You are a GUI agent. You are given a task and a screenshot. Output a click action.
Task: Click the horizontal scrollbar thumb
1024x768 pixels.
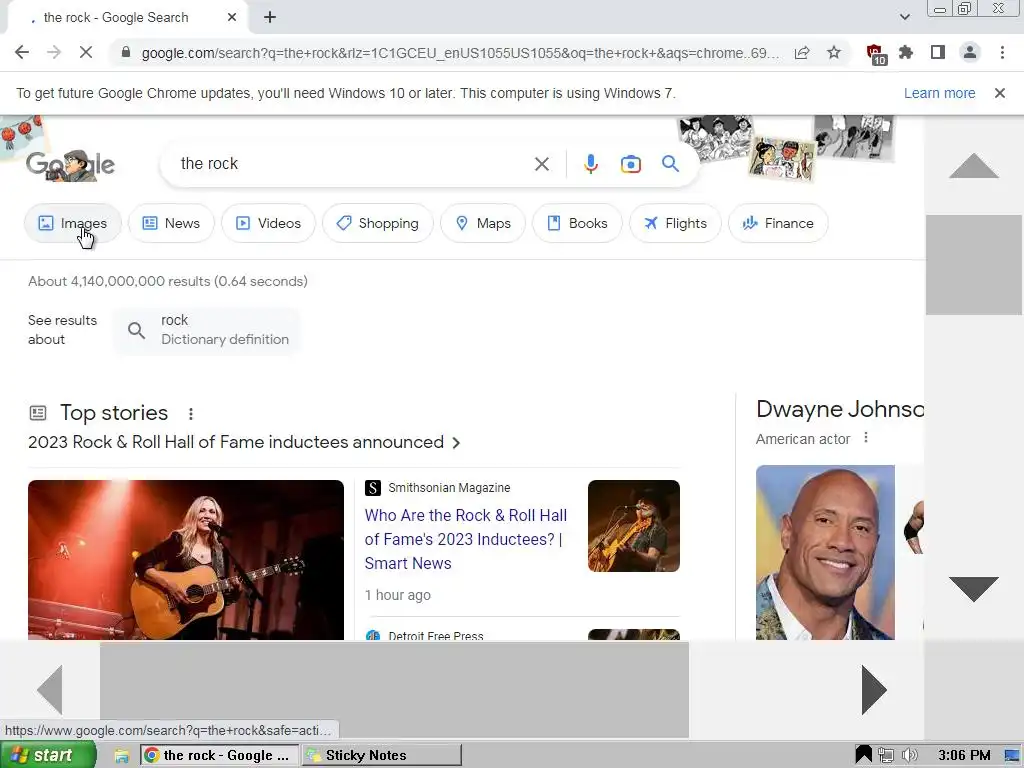click(x=394, y=690)
